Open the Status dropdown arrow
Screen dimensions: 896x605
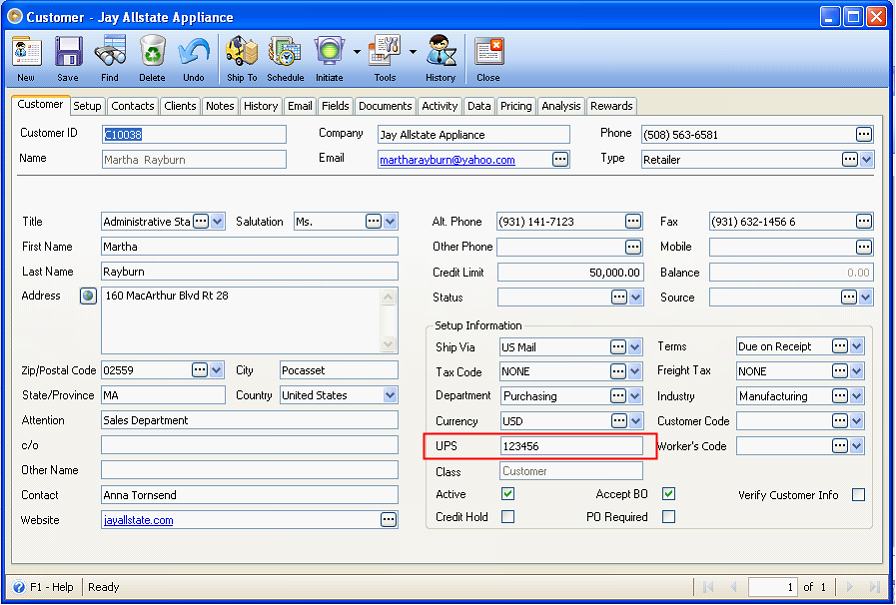pyautogui.click(x=635, y=297)
